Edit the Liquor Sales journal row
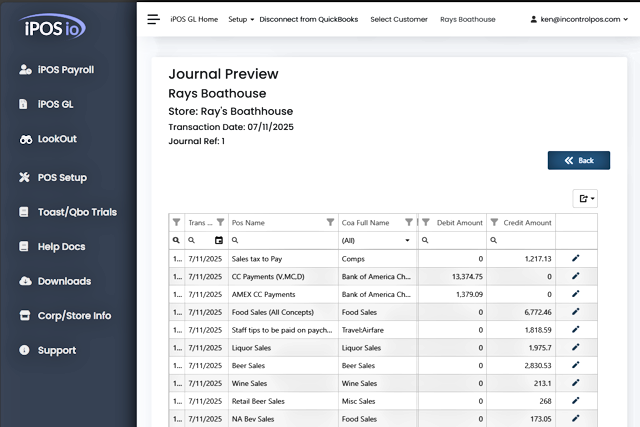The image size is (640, 427). coord(575,348)
